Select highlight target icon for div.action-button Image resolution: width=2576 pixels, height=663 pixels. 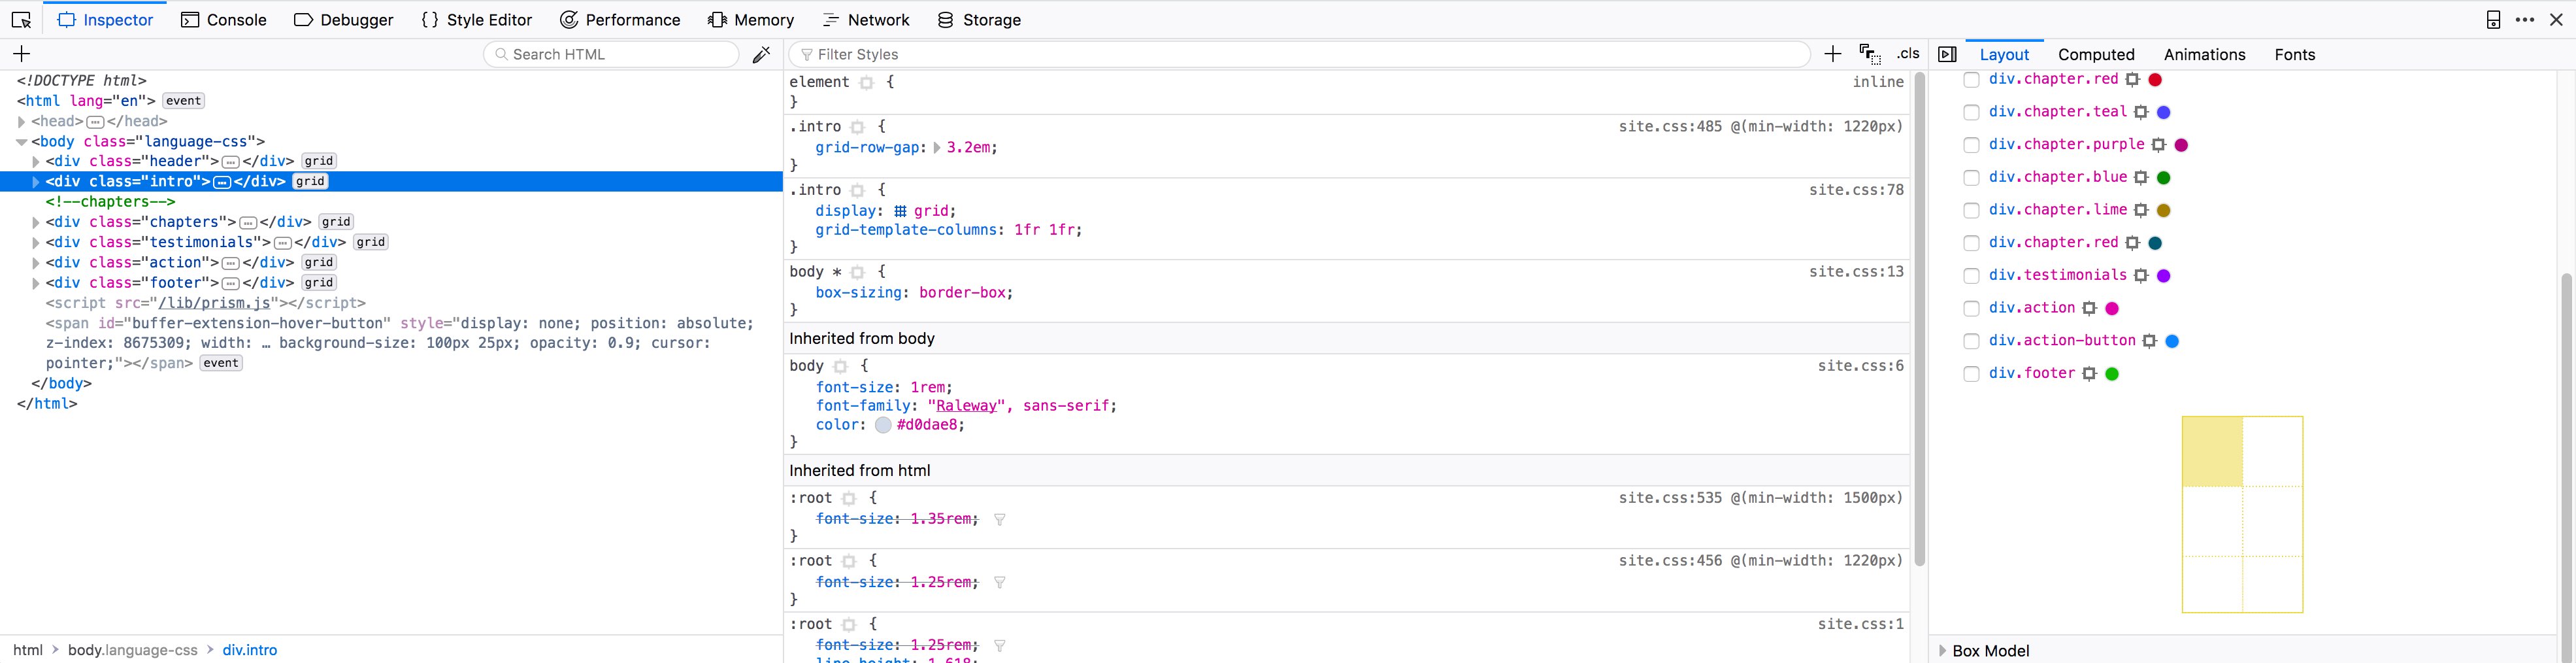2150,341
